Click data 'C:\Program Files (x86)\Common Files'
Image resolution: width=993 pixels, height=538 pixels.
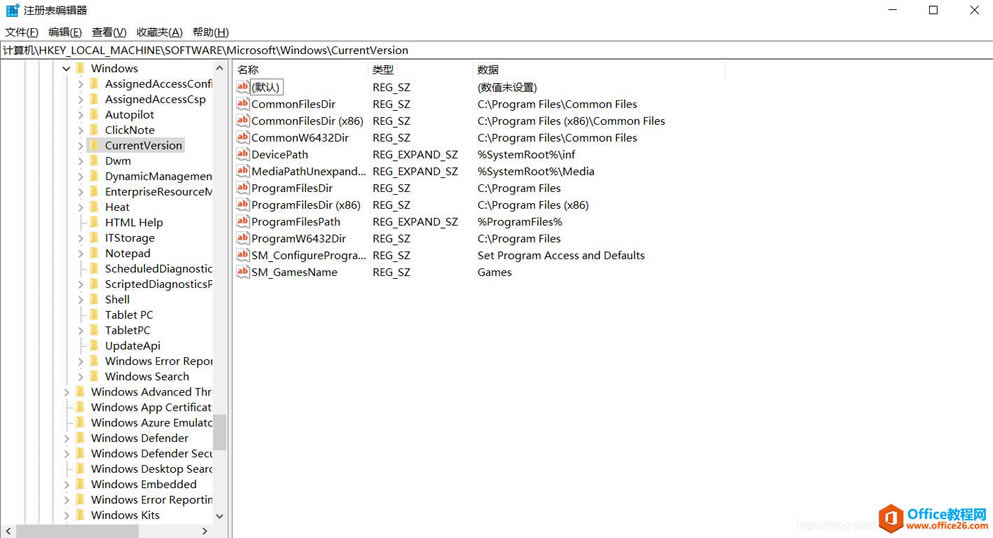click(571, 121)
